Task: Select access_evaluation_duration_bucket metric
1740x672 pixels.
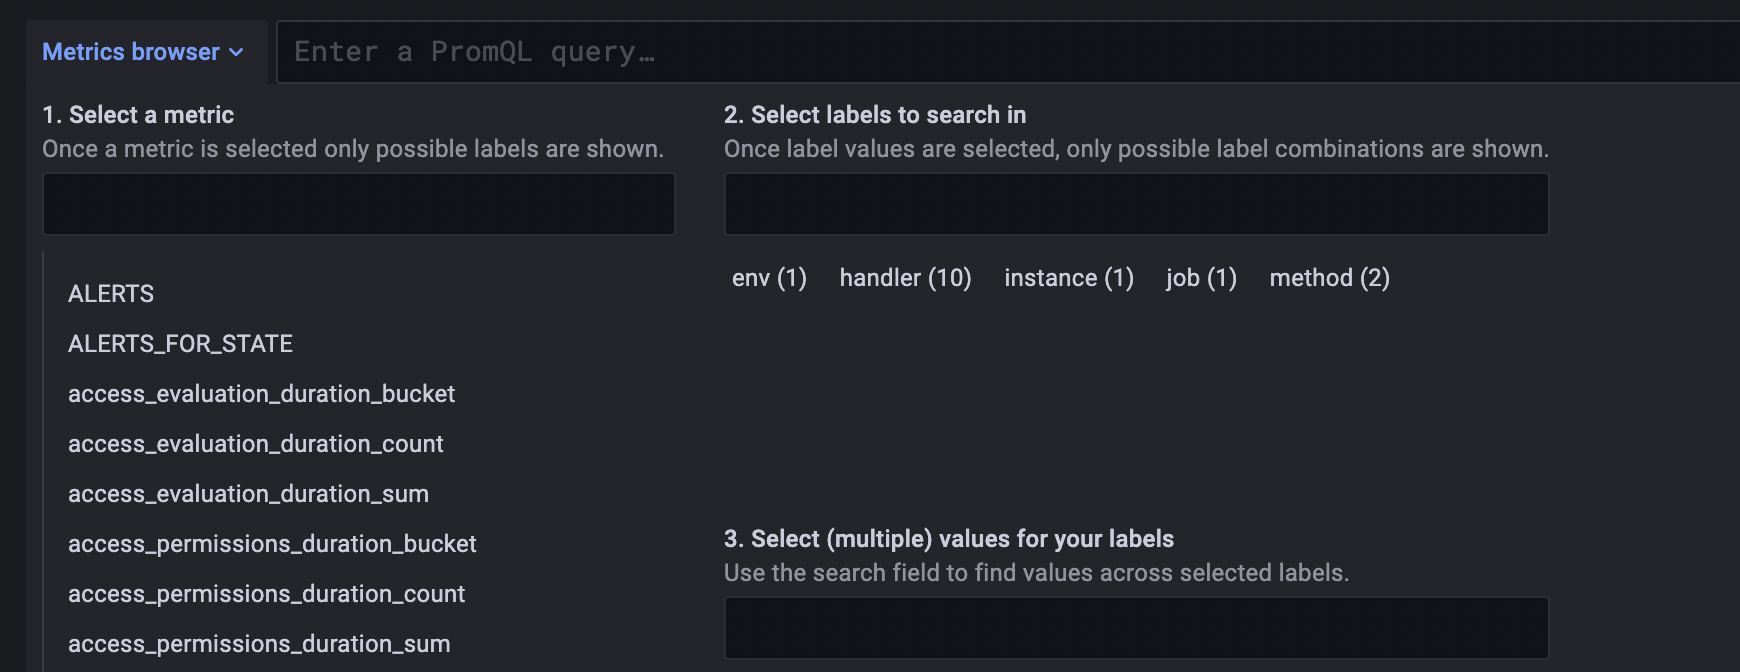Action: [261, 393]
